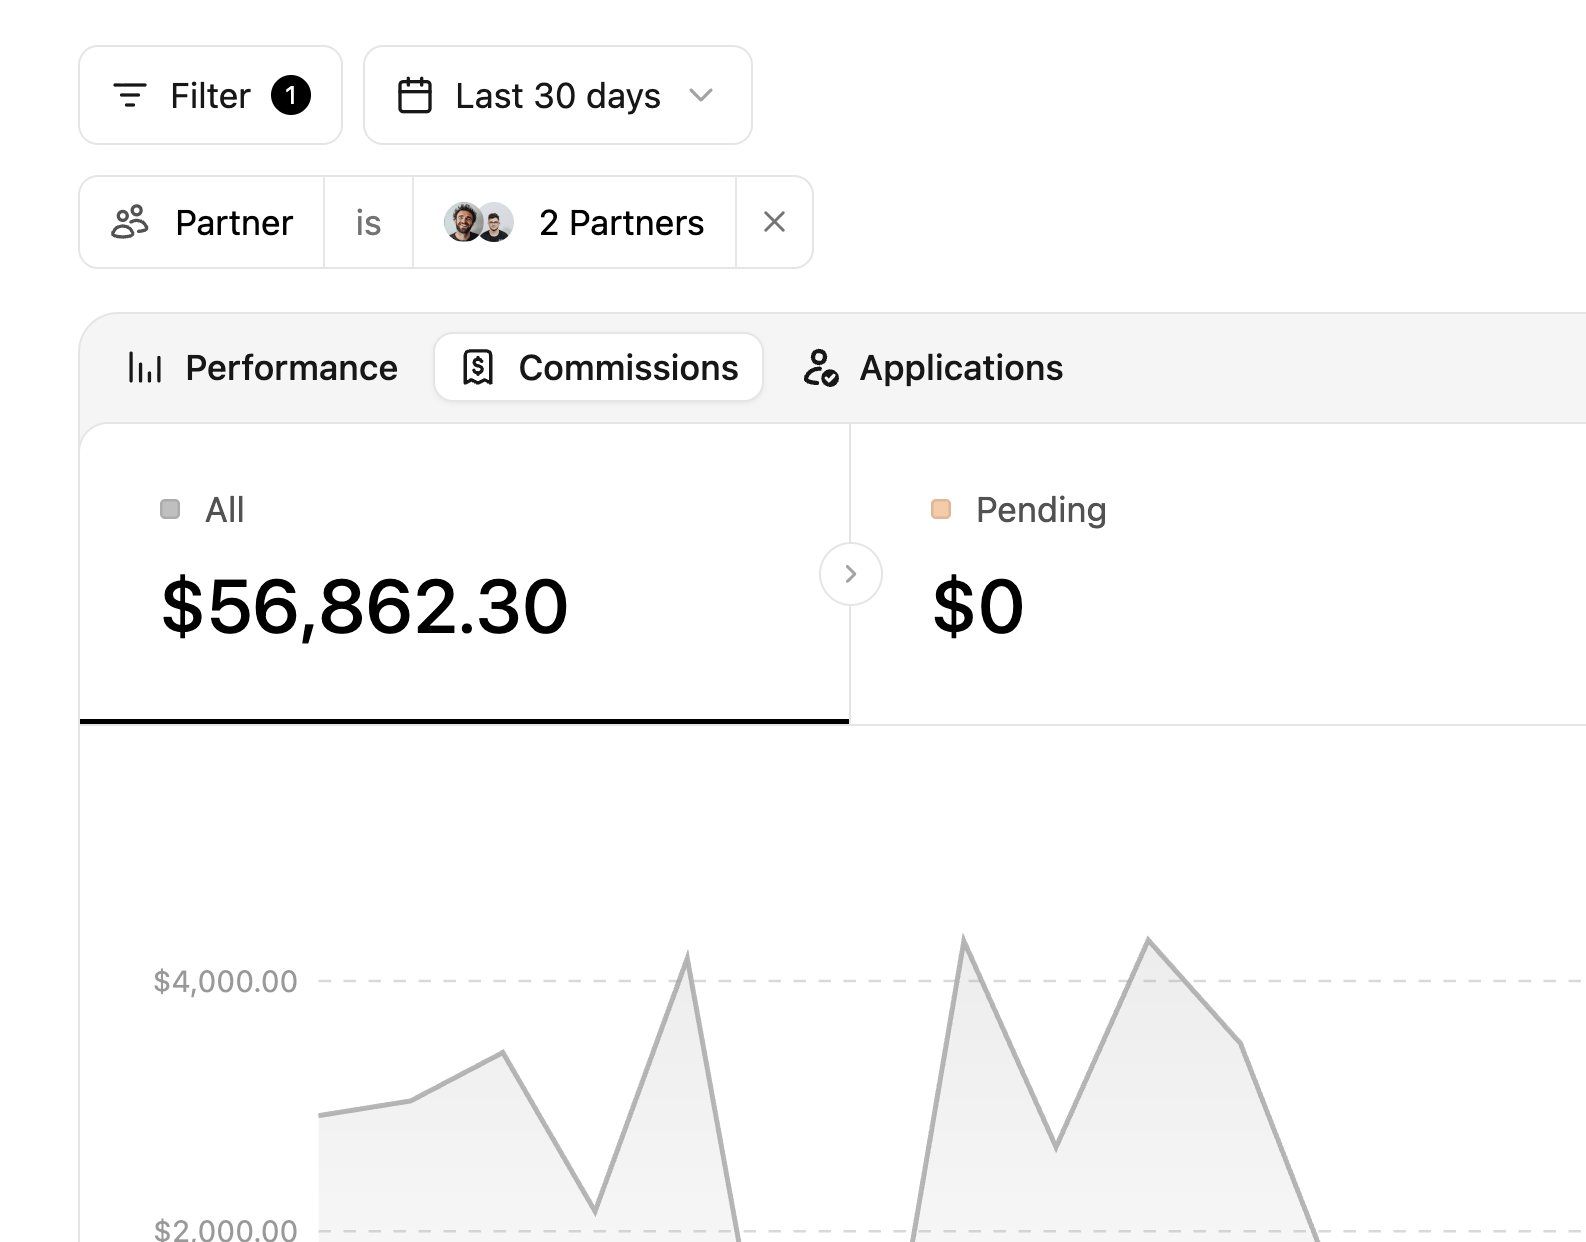
Task: Click the Partner people icon
Action: pos(130,222)
